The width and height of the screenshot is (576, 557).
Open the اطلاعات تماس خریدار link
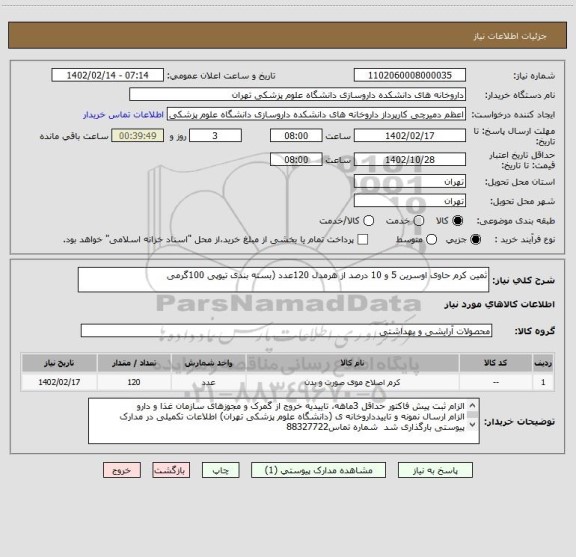pyautogui.click(x=123, y=115)
